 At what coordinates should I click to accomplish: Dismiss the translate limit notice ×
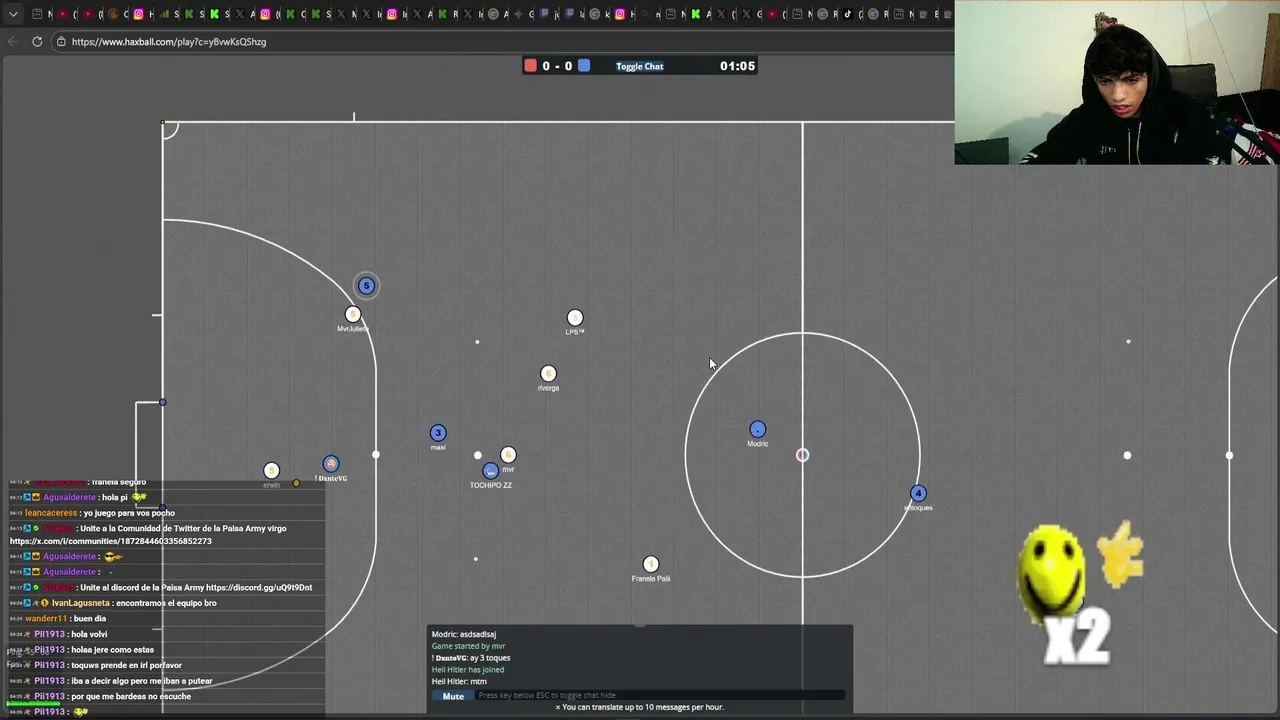pos(558,707)
